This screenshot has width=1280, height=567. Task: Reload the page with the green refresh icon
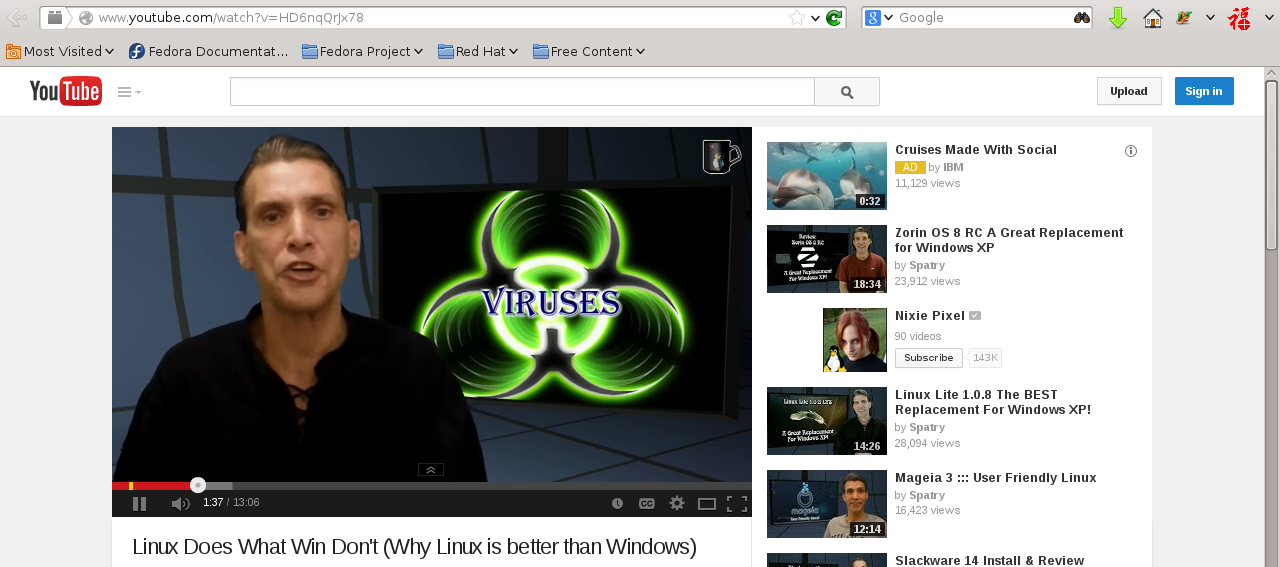coord(834,18)
